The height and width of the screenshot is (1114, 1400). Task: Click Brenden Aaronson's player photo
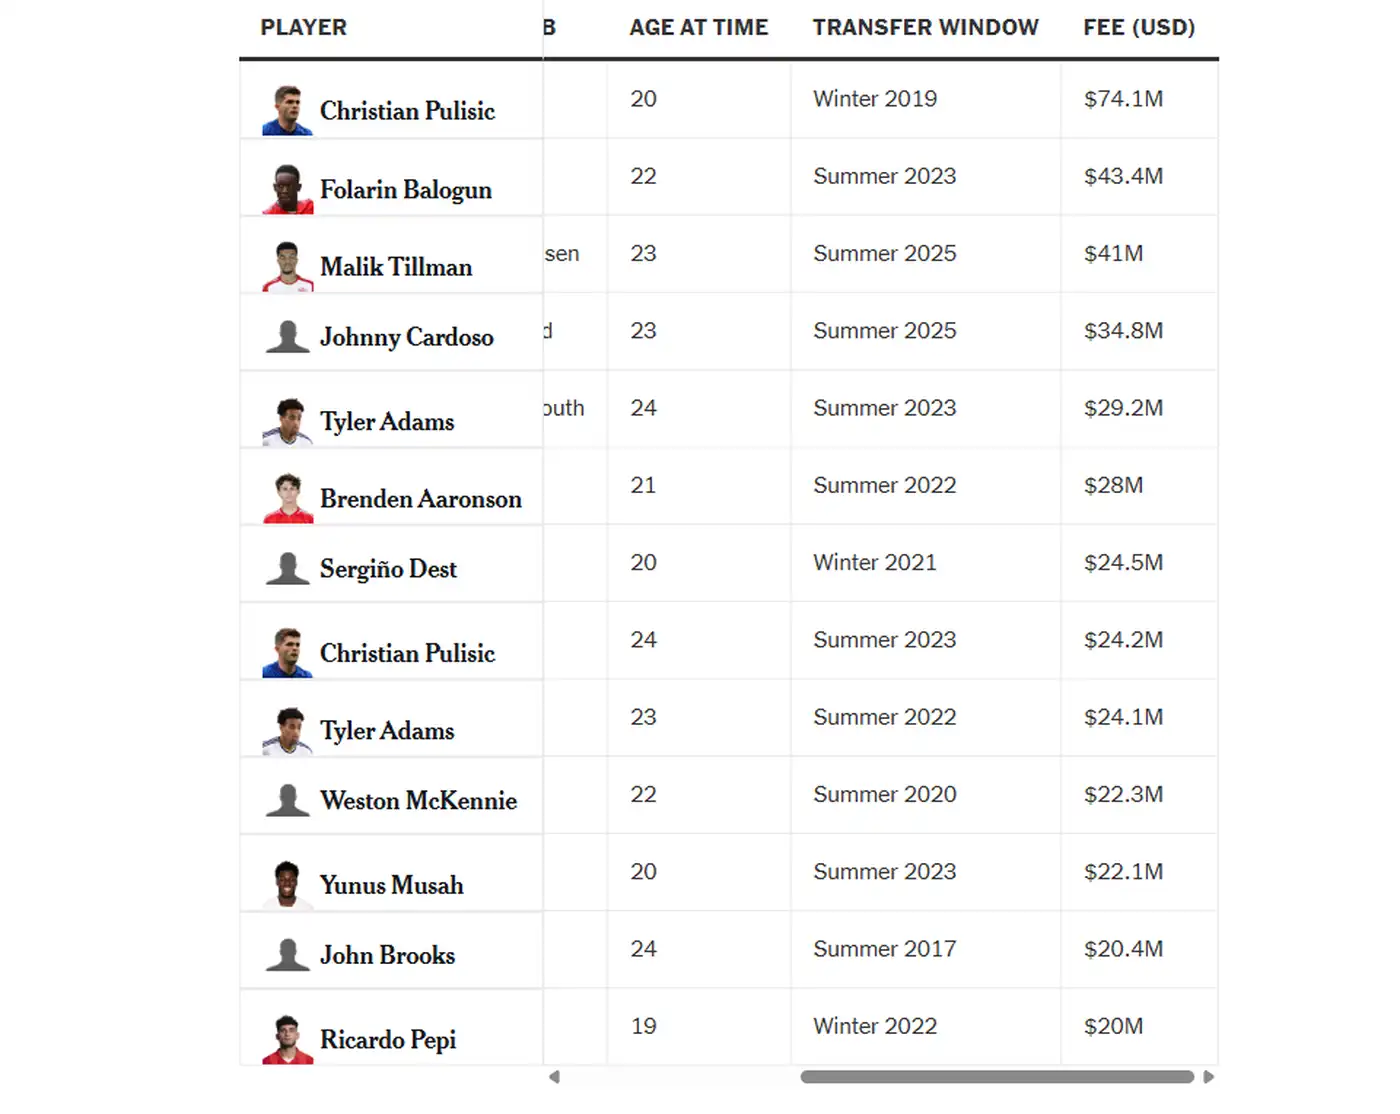click(287, 498)
